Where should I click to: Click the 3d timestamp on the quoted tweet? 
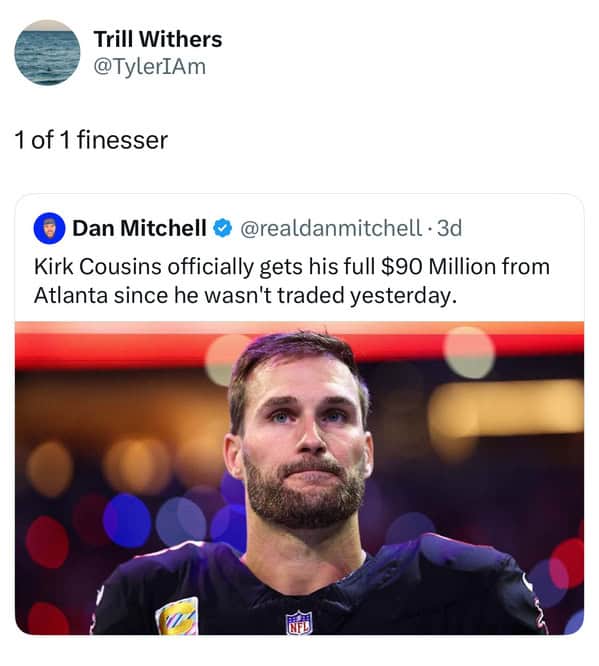449,228
